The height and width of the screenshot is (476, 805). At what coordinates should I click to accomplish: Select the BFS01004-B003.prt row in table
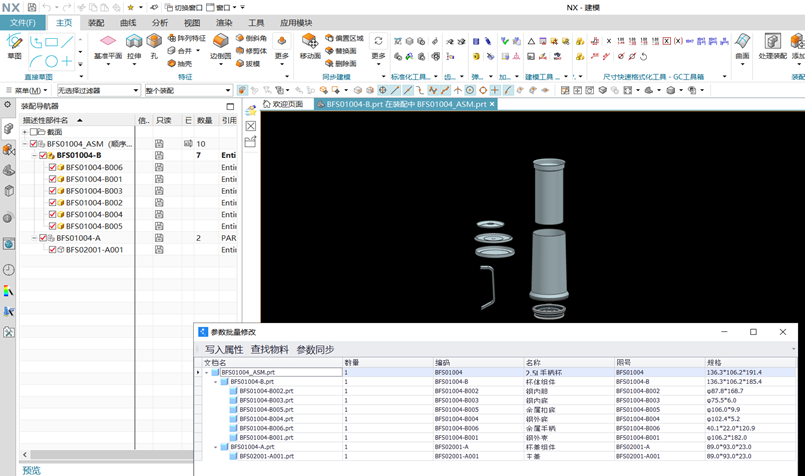tap(266, 400)
